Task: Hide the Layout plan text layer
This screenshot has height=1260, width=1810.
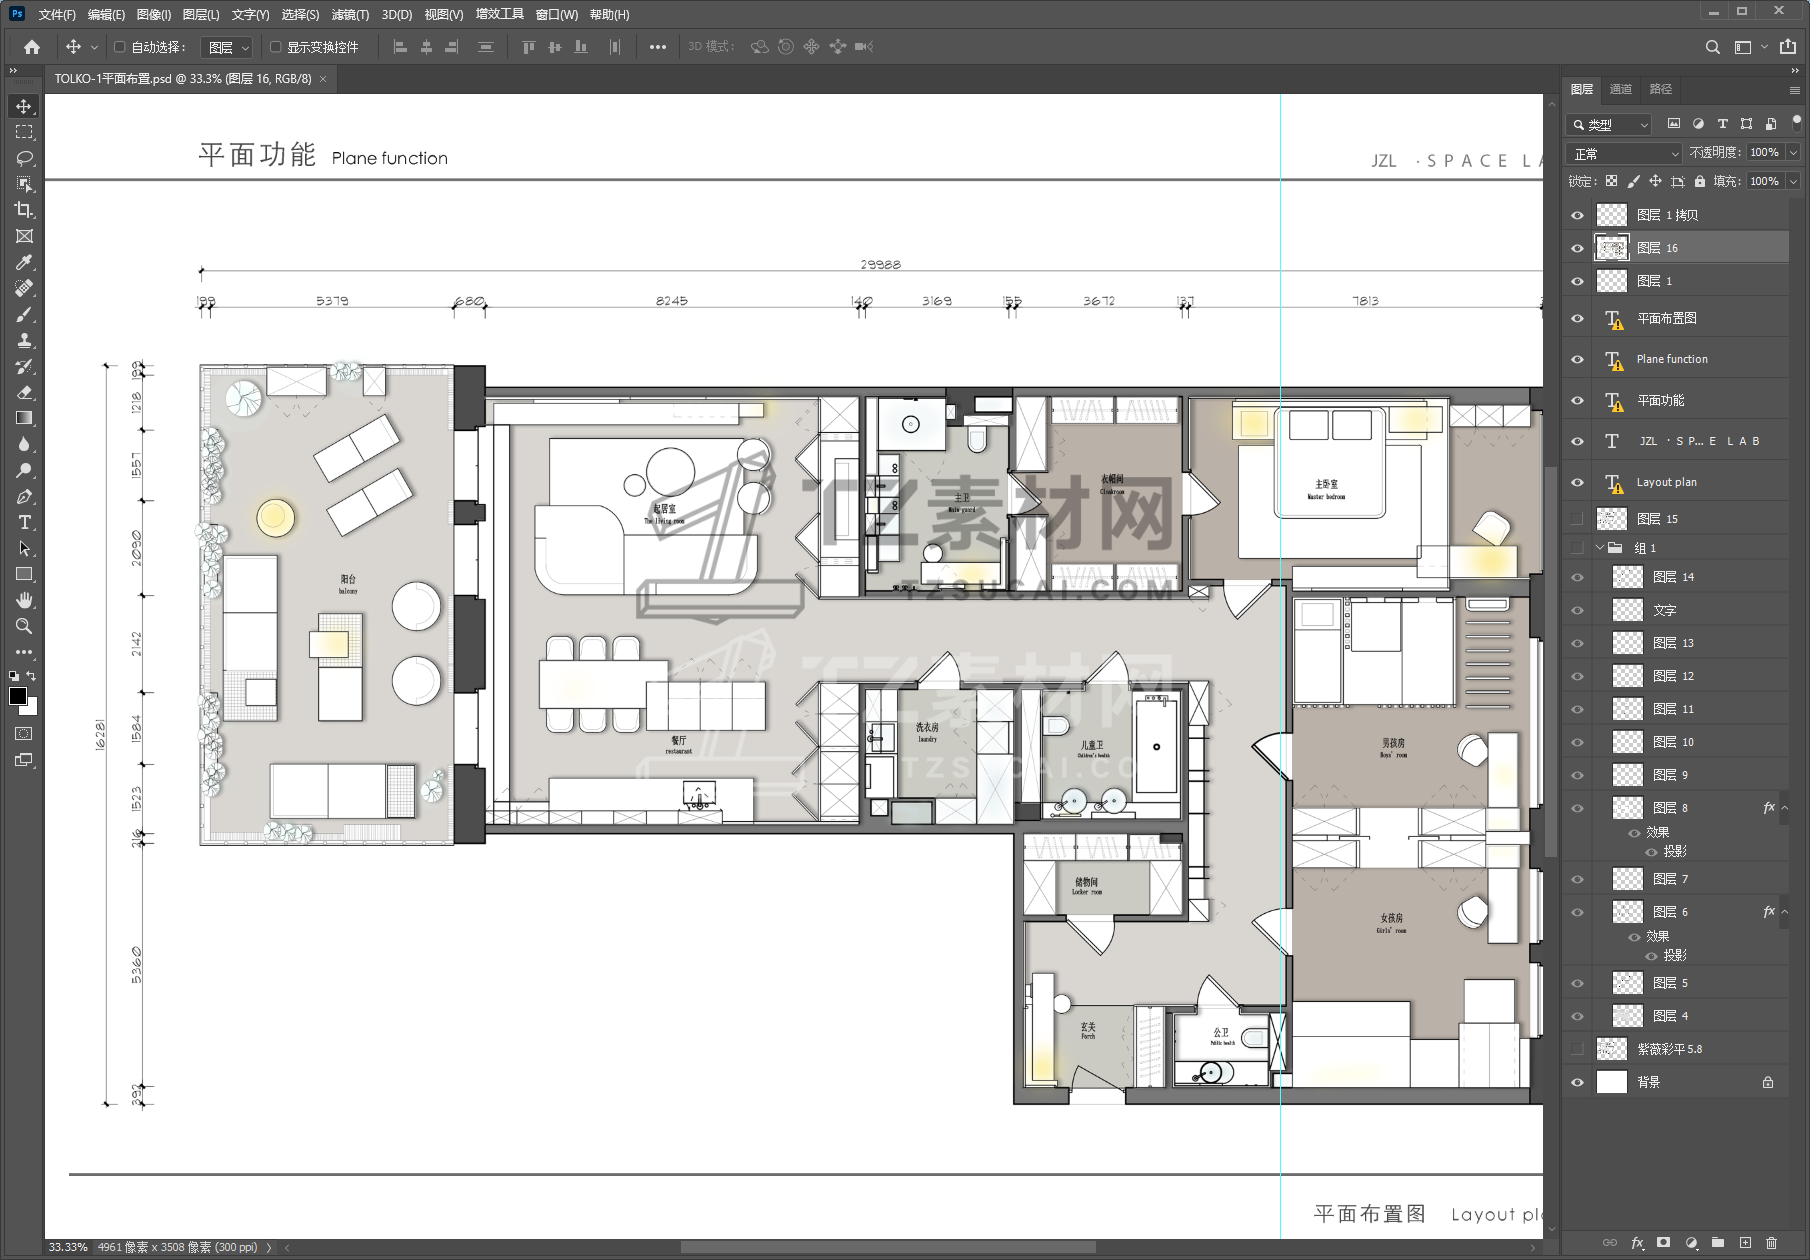Action: (1577, 482)
